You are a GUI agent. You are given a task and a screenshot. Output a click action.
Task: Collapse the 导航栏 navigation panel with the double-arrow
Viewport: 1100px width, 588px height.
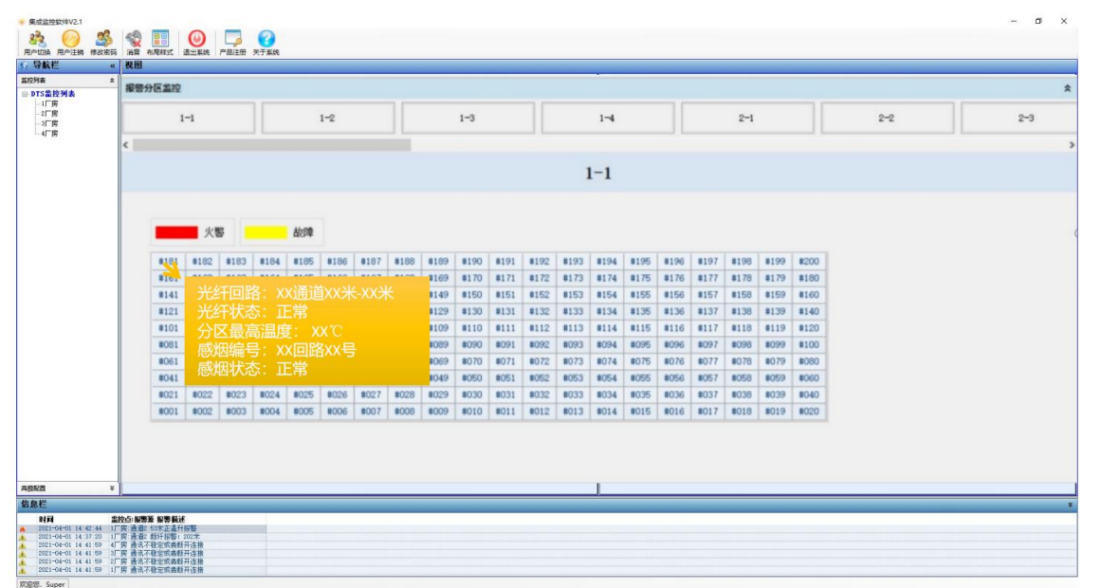(x=112, y=65)
